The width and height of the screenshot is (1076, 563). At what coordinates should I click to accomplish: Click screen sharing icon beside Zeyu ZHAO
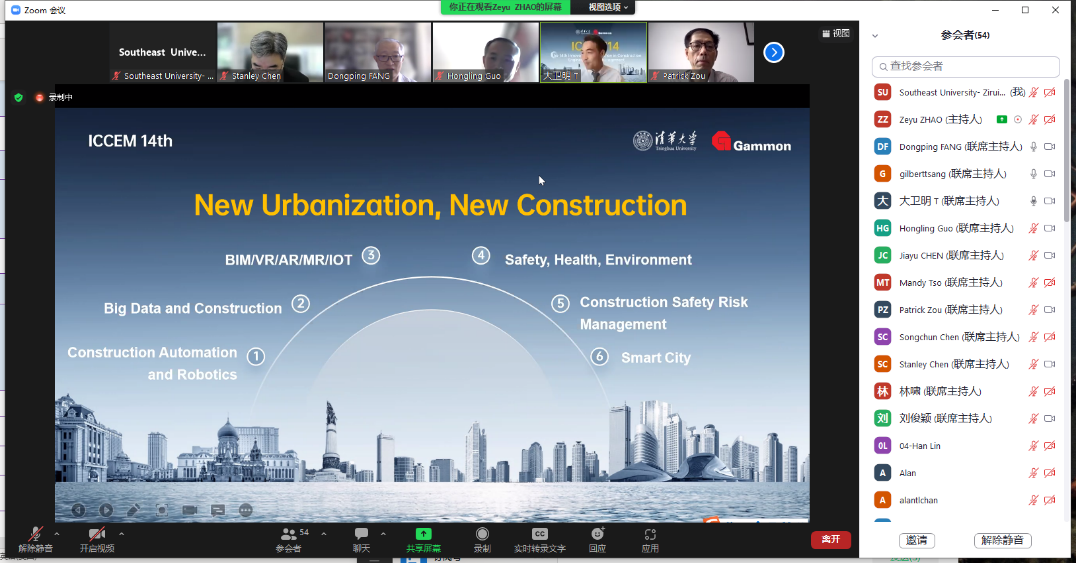1002,119
